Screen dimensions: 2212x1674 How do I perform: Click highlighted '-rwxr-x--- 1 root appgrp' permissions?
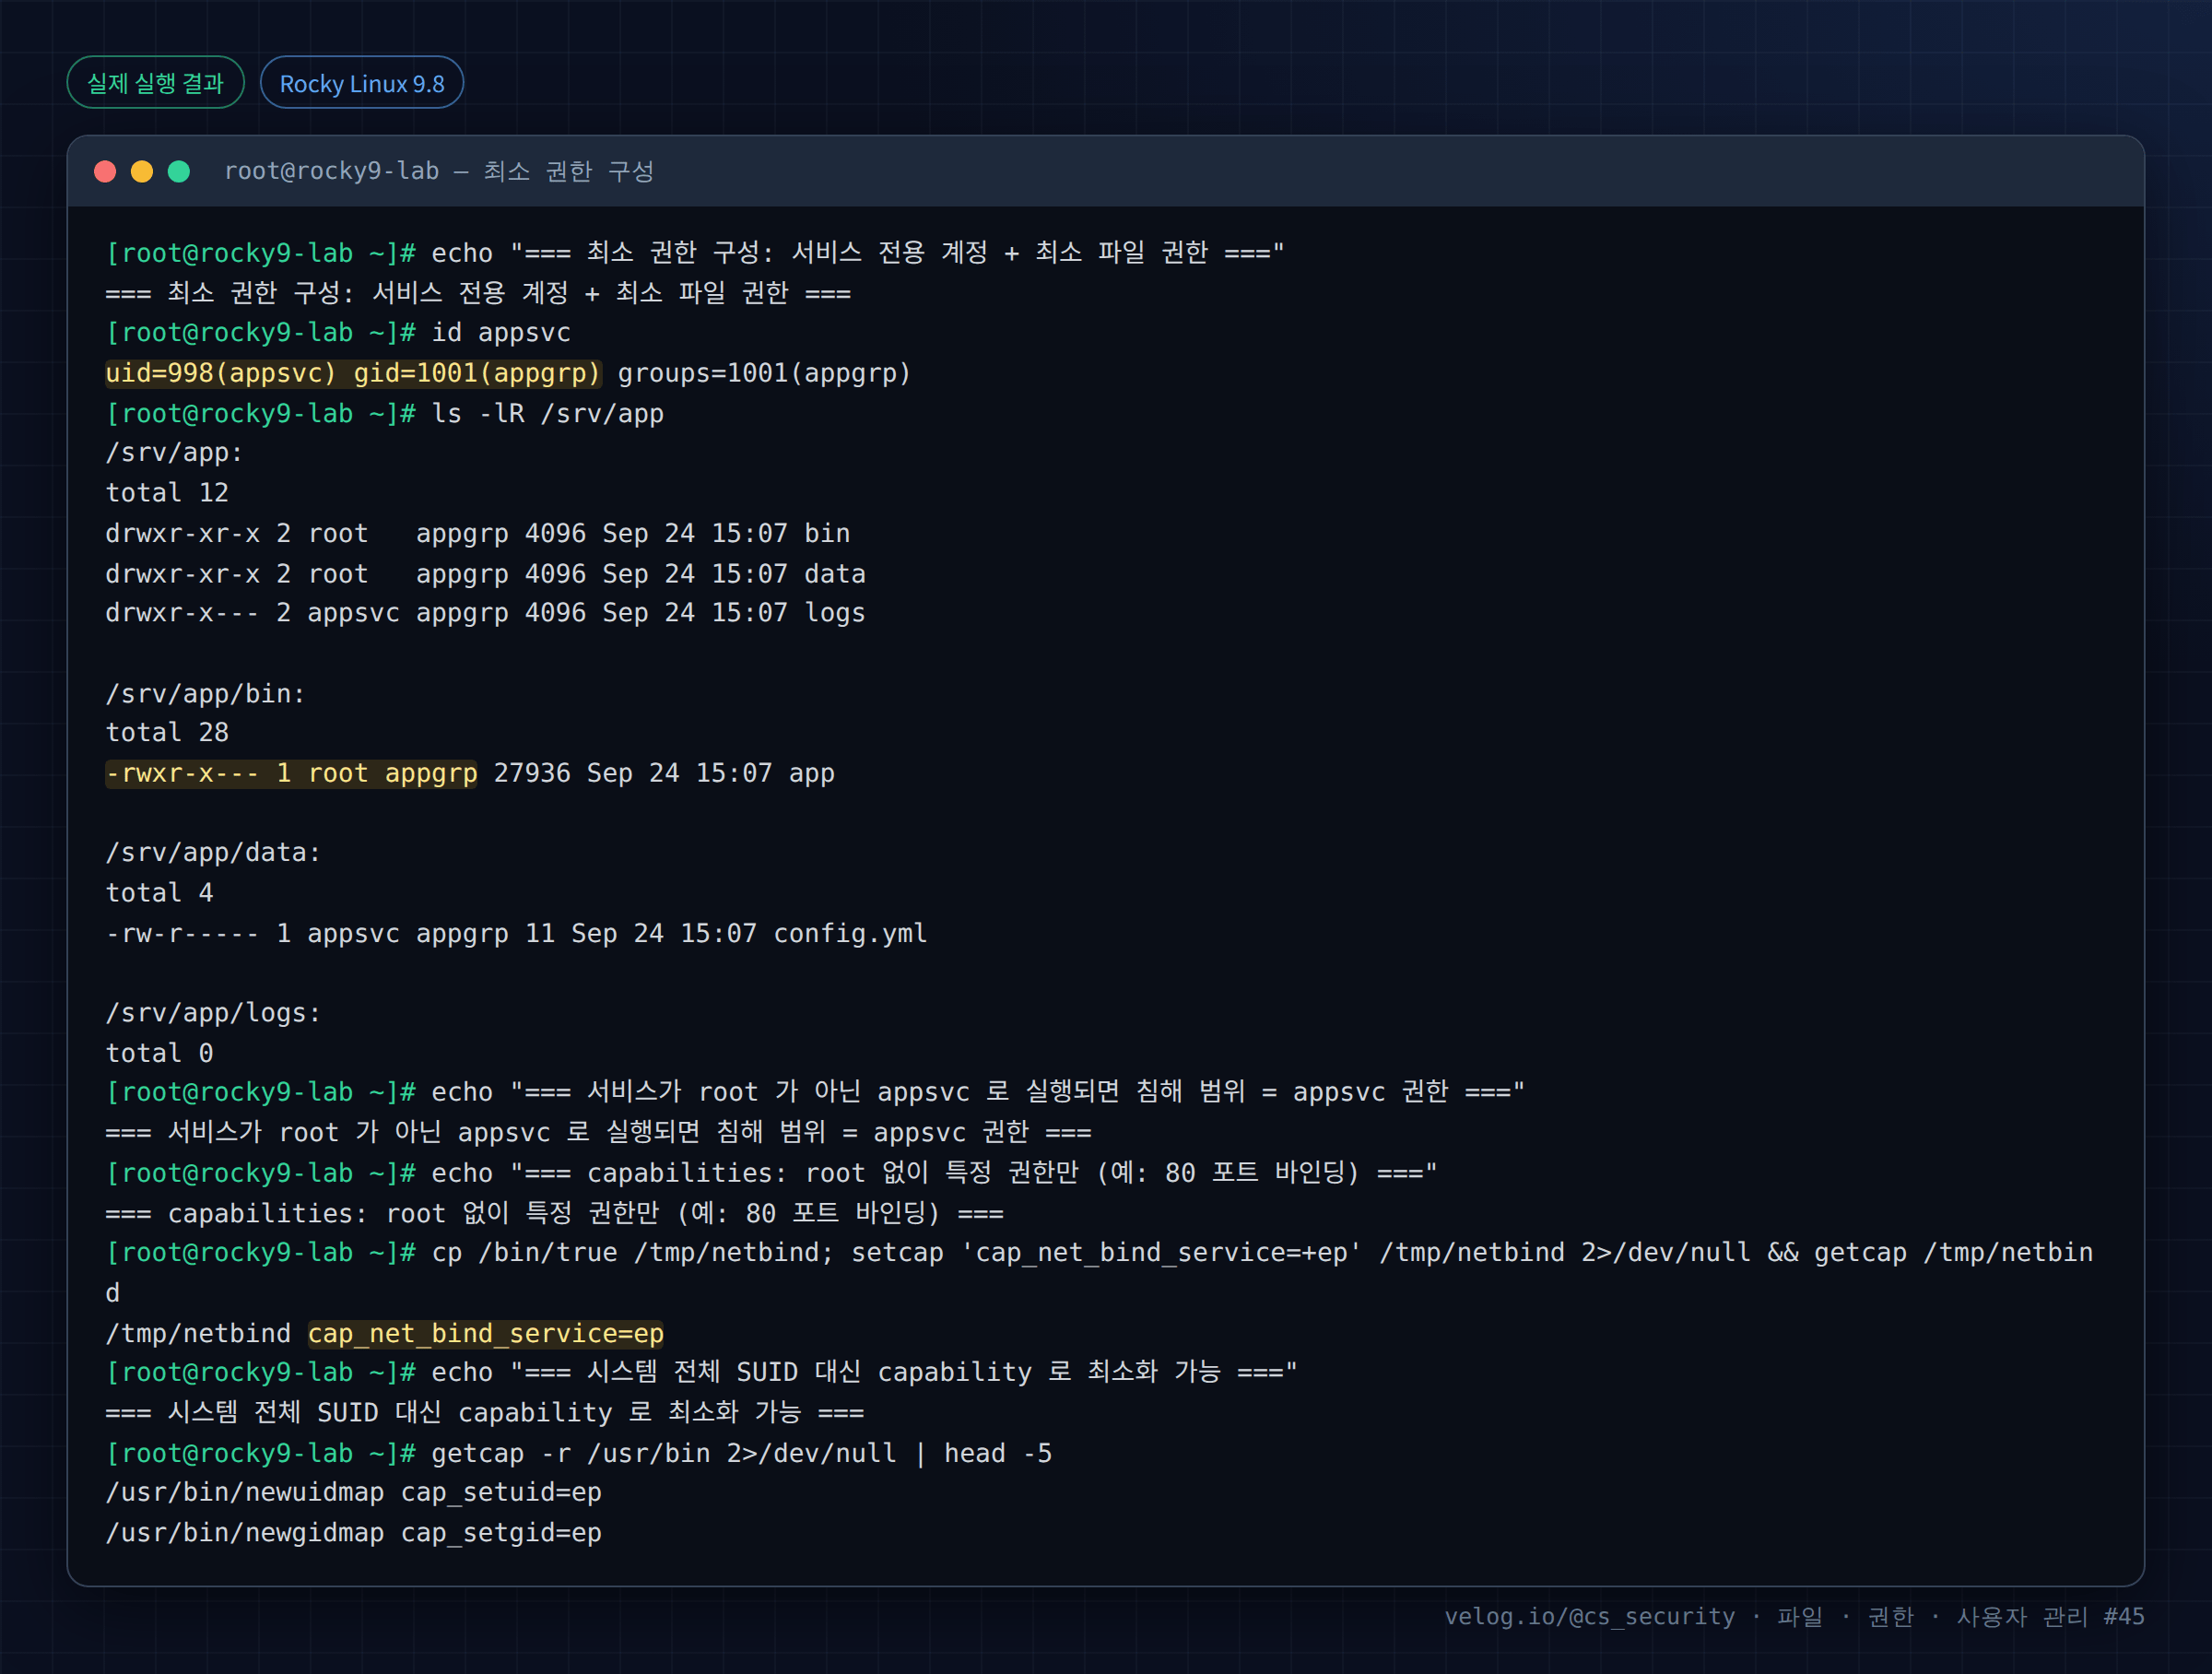tap(291, 773)
